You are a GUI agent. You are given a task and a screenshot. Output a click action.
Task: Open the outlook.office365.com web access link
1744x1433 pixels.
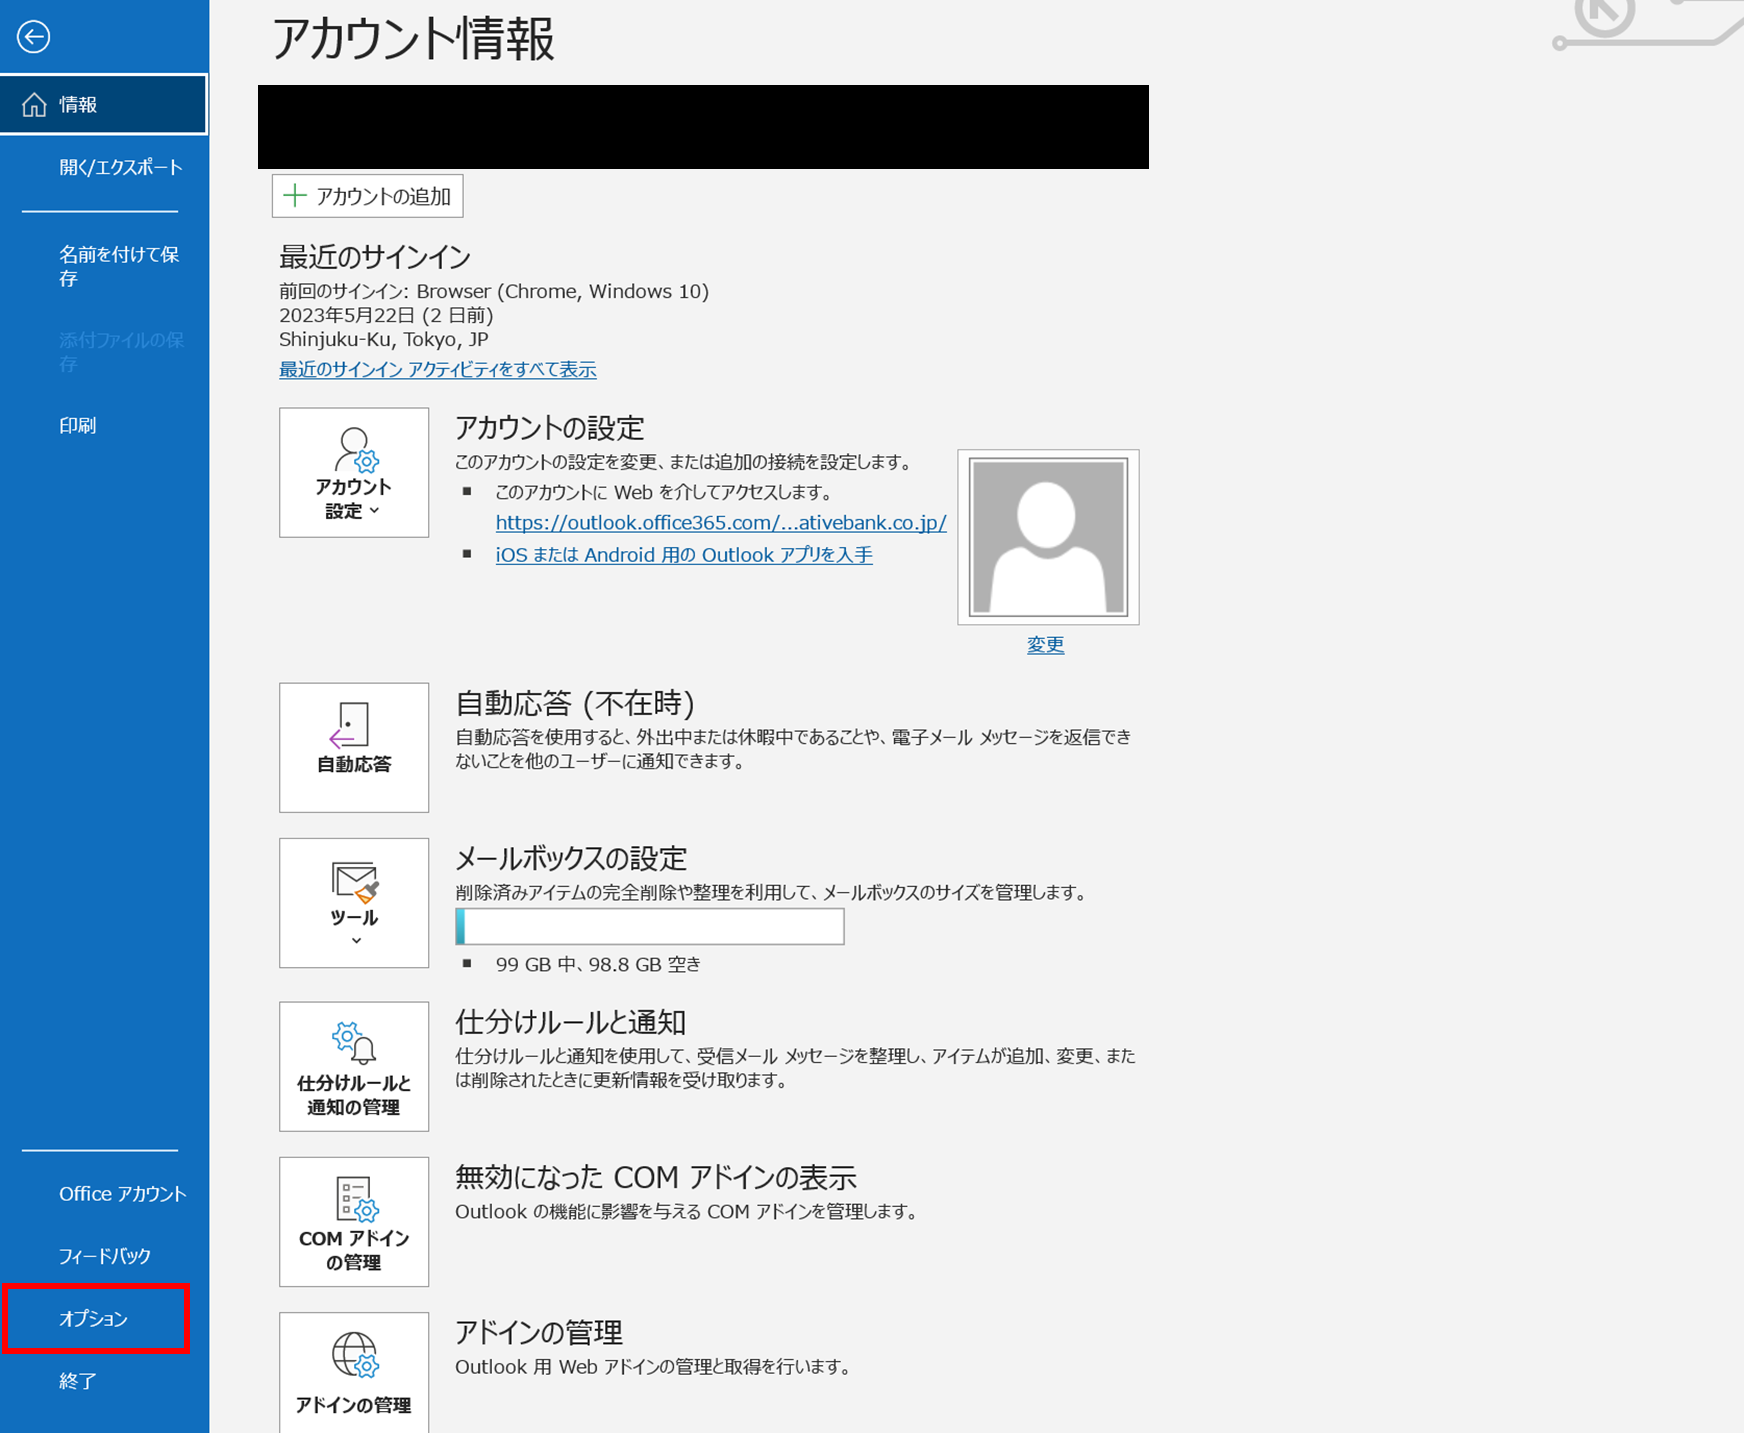click(721, 522)
